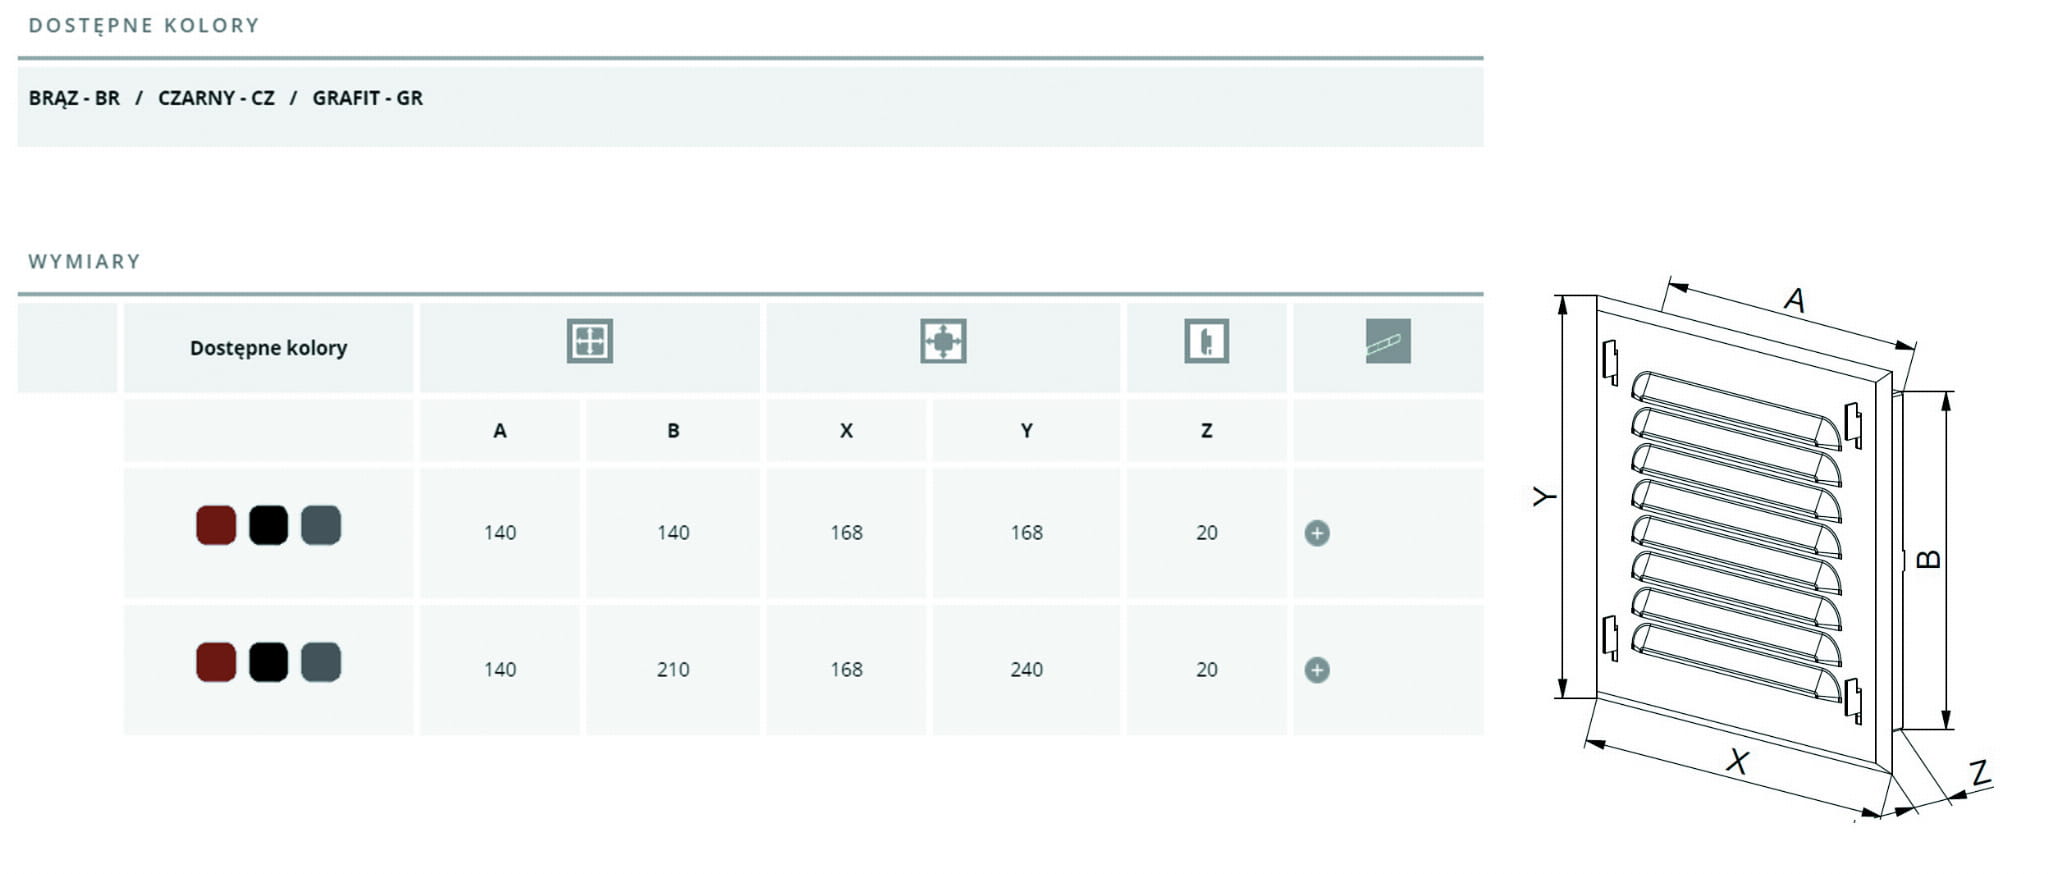Click the outer dimensions grid icon
The height and width of the screenshot is (874, 2048).
(x=589, y=341)
